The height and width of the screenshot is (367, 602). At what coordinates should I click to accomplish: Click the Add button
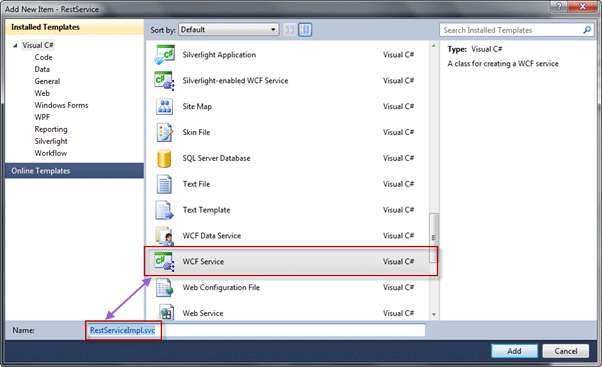tap(514, 351)
